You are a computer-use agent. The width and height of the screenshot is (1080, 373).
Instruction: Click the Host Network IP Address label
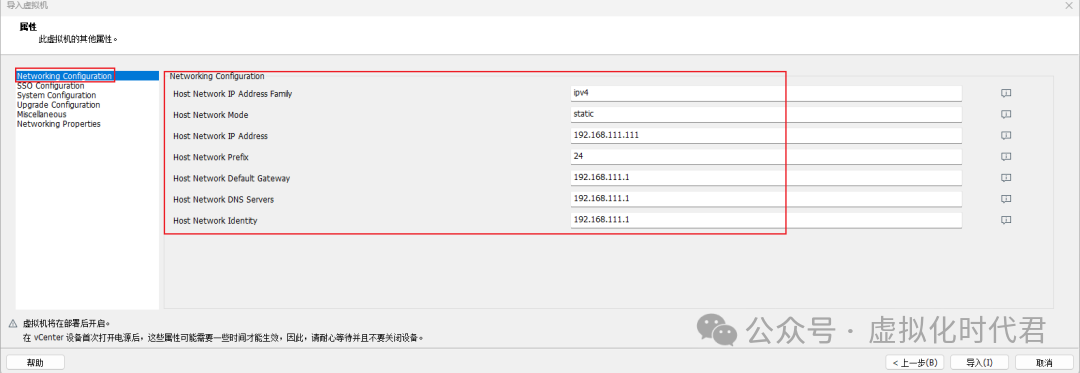pyautogui.click(x=220, y=136)
